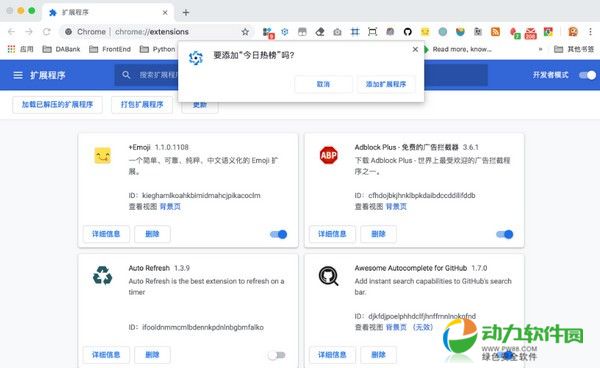This screenshot has width=600, height=368.
Task: Open a new browser tab
Action: (x=186, y=13)
